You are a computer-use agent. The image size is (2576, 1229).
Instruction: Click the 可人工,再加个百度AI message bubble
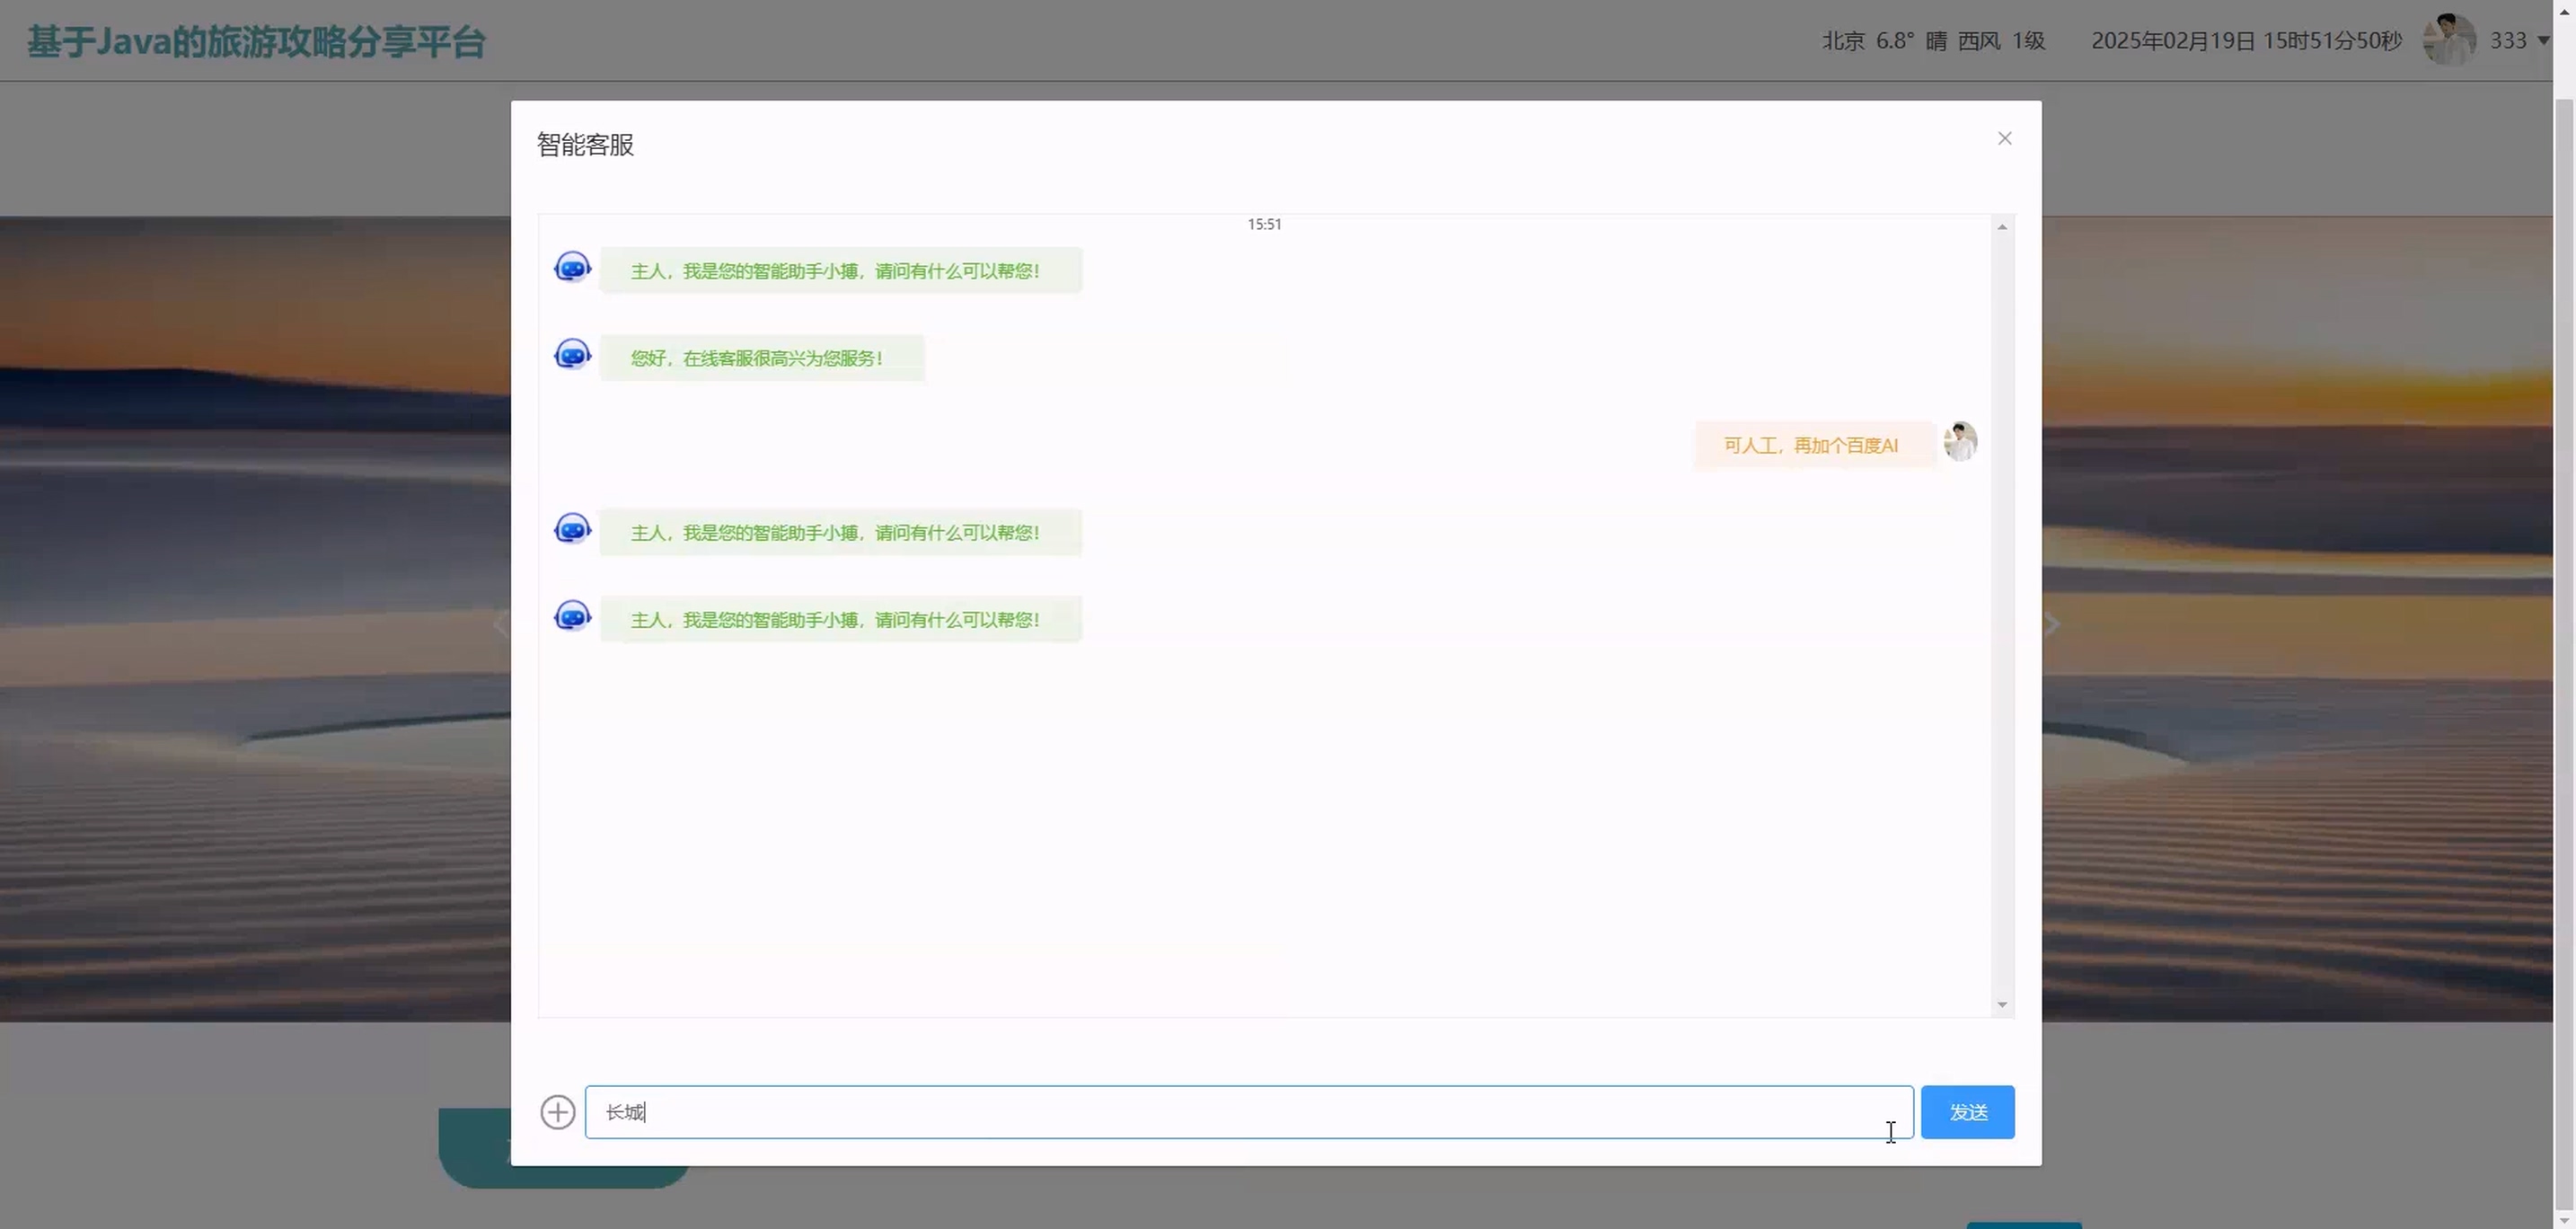coord(1810,445)
